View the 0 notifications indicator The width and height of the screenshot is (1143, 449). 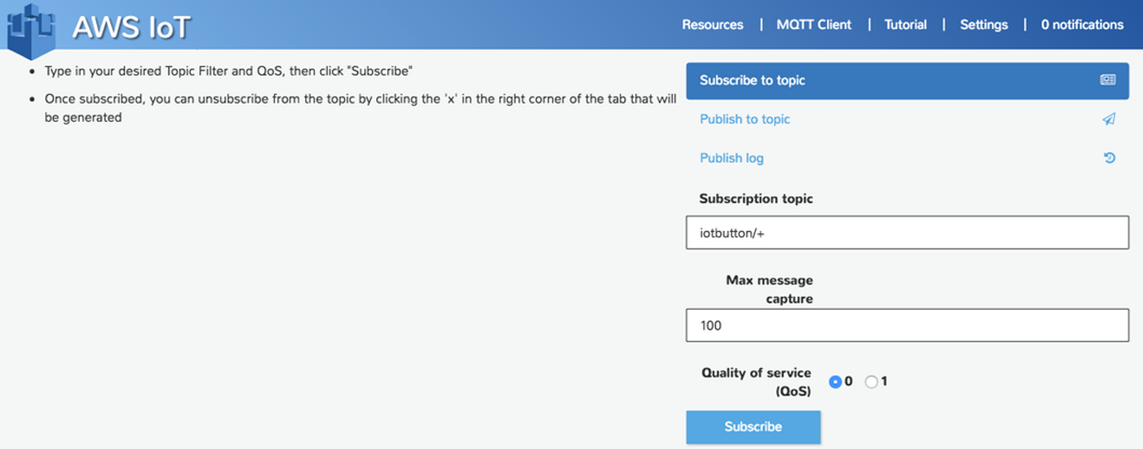[x=1082, y=25]
